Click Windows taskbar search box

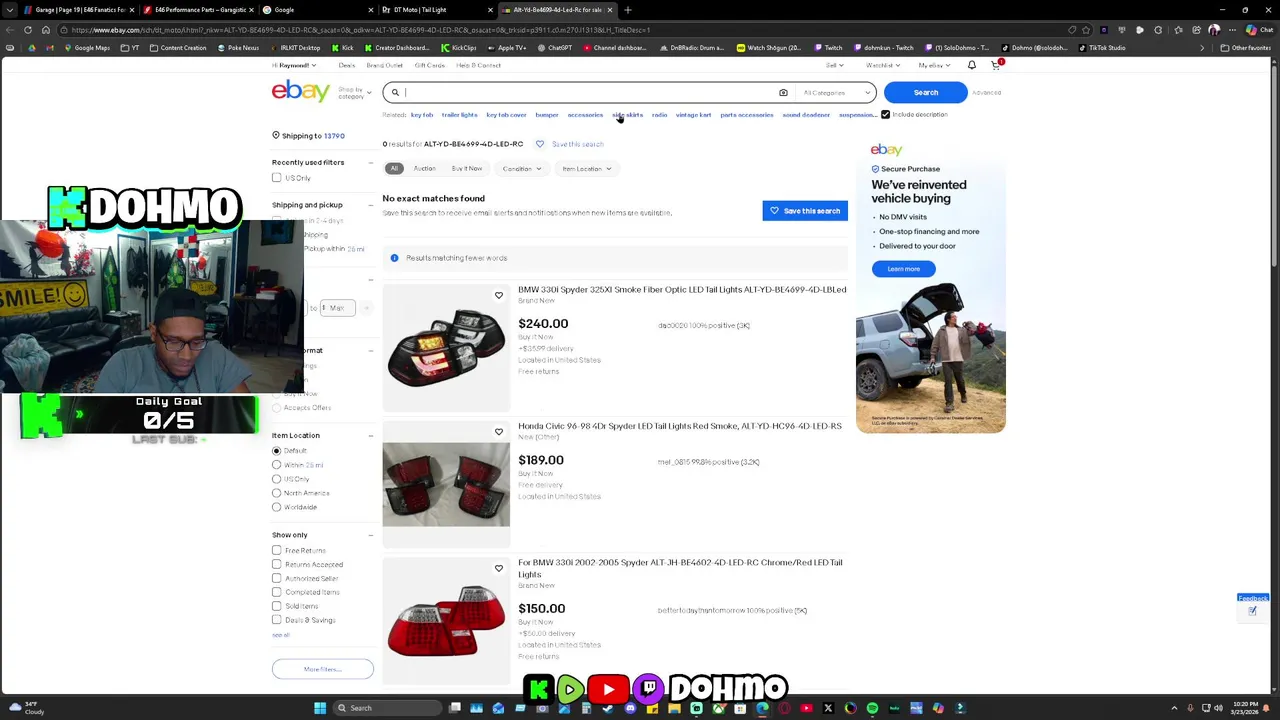click(385, 708)
